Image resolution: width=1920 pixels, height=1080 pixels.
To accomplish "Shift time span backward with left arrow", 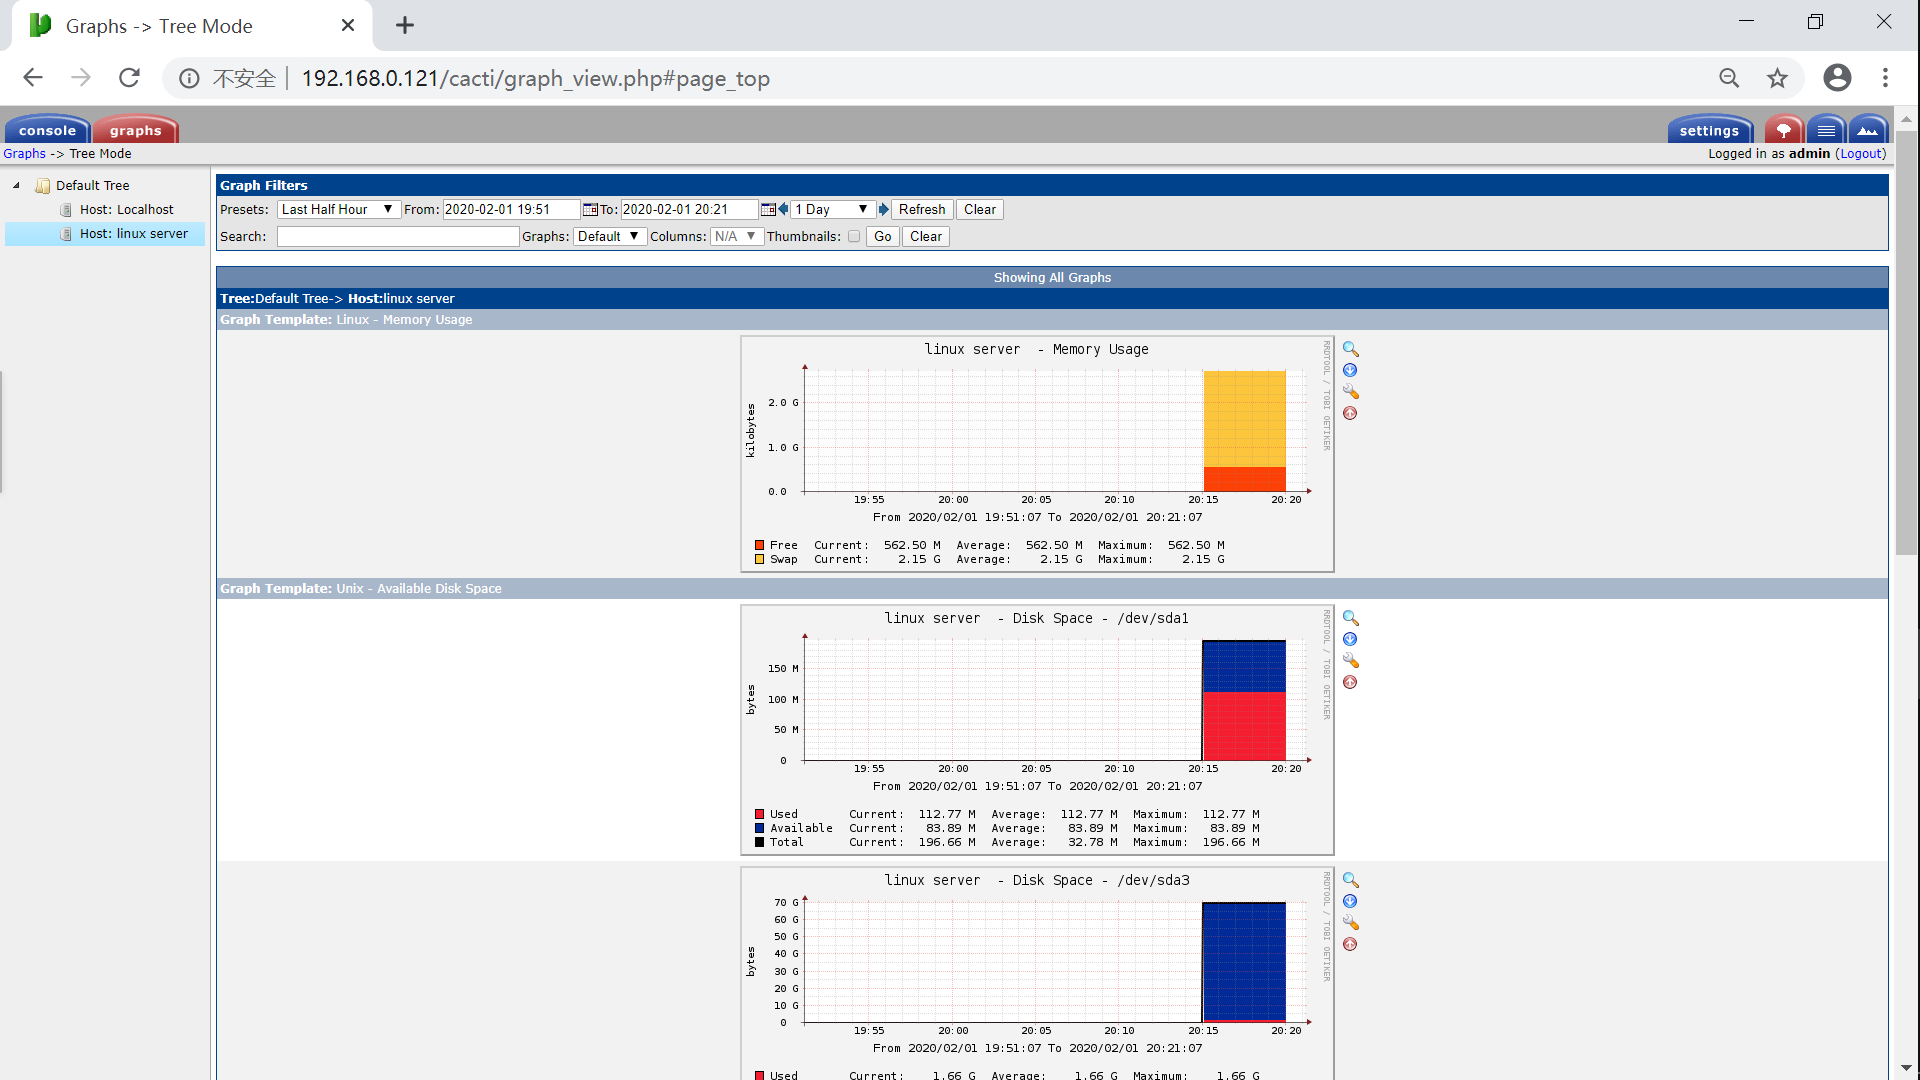I will 783,209.
